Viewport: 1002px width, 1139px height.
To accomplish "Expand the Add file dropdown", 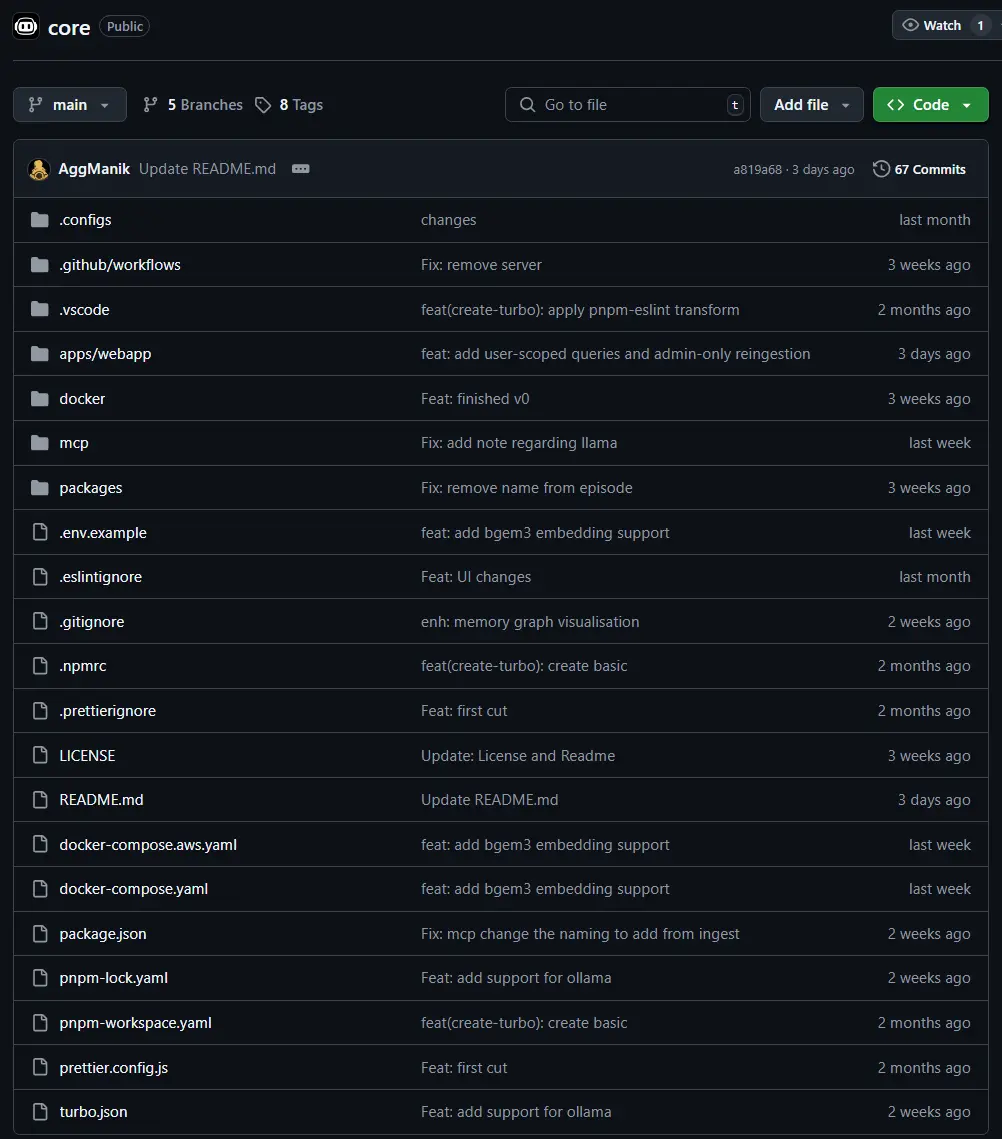I will [x=811, y=105].
